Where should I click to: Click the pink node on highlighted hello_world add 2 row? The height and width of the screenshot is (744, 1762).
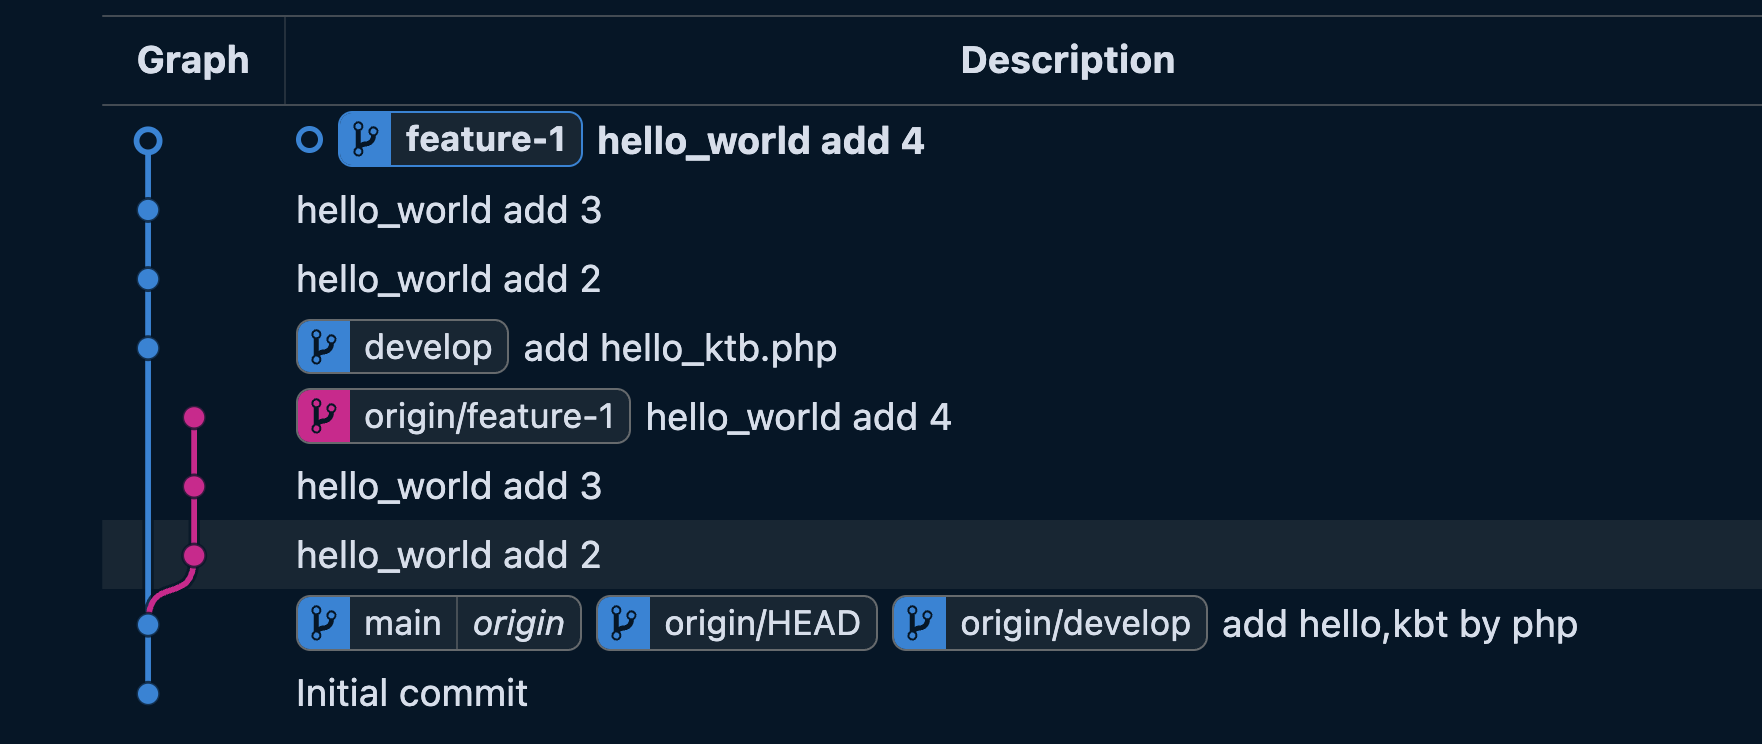(x=194, y=555)
